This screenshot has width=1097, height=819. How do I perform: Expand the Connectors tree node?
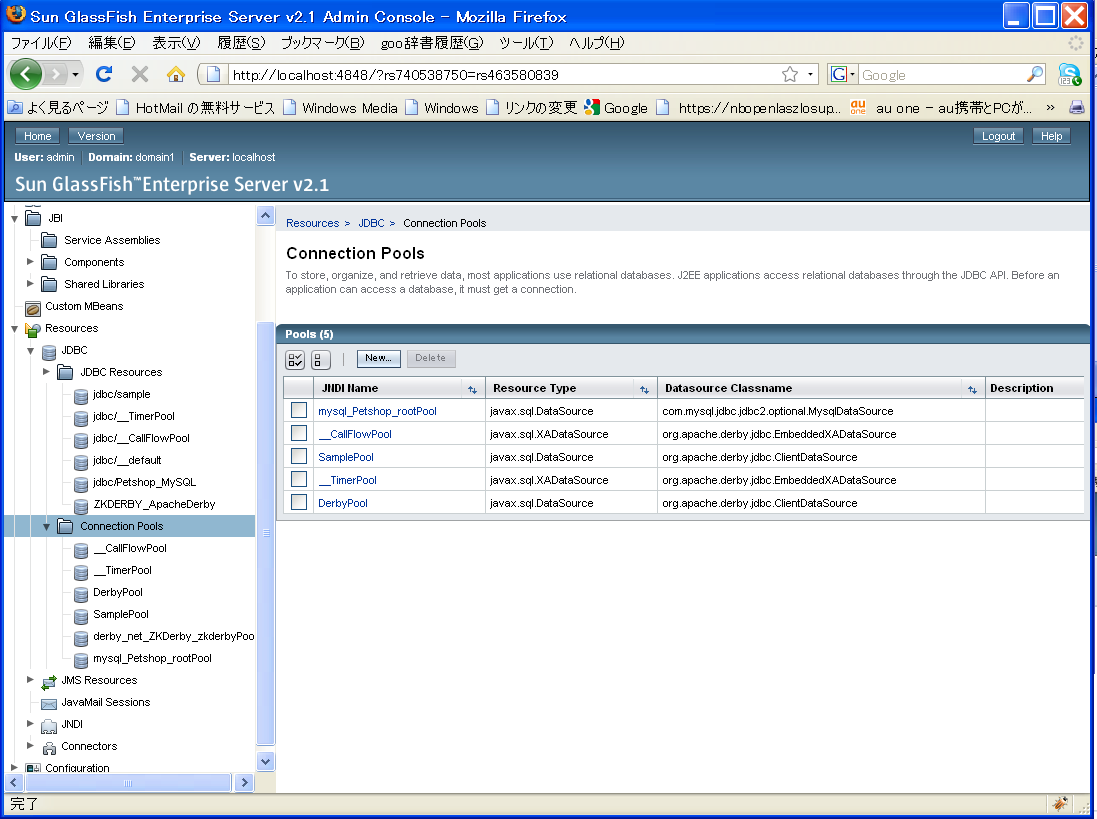tap(30, 746)
